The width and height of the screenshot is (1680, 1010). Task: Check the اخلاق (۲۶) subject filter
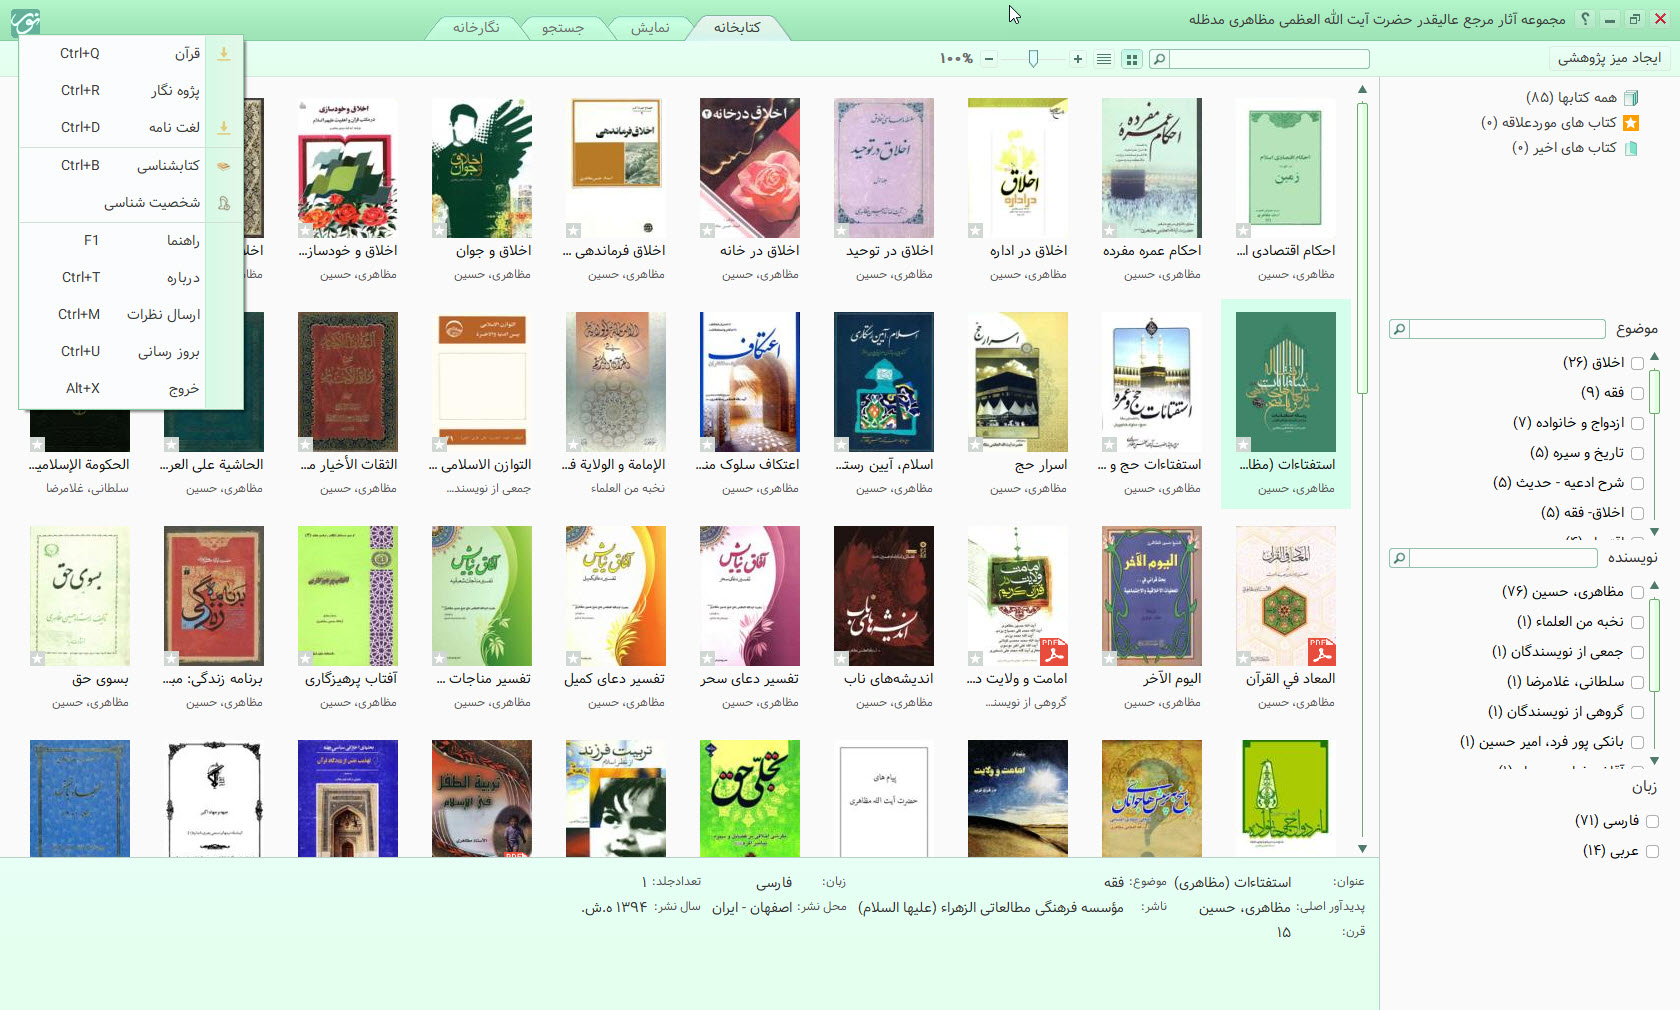coord(1637,363)
